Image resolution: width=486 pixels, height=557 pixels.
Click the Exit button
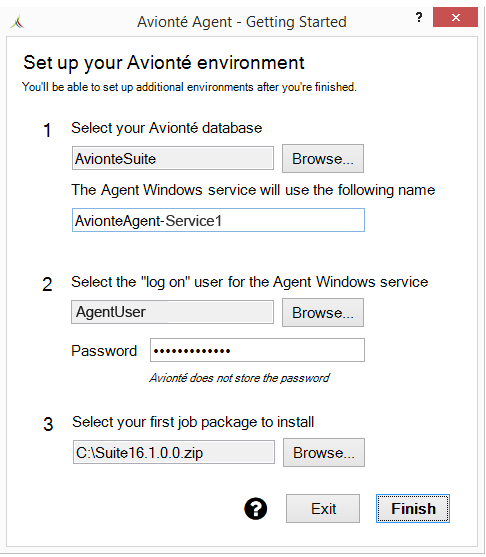[x=323, y=508]
